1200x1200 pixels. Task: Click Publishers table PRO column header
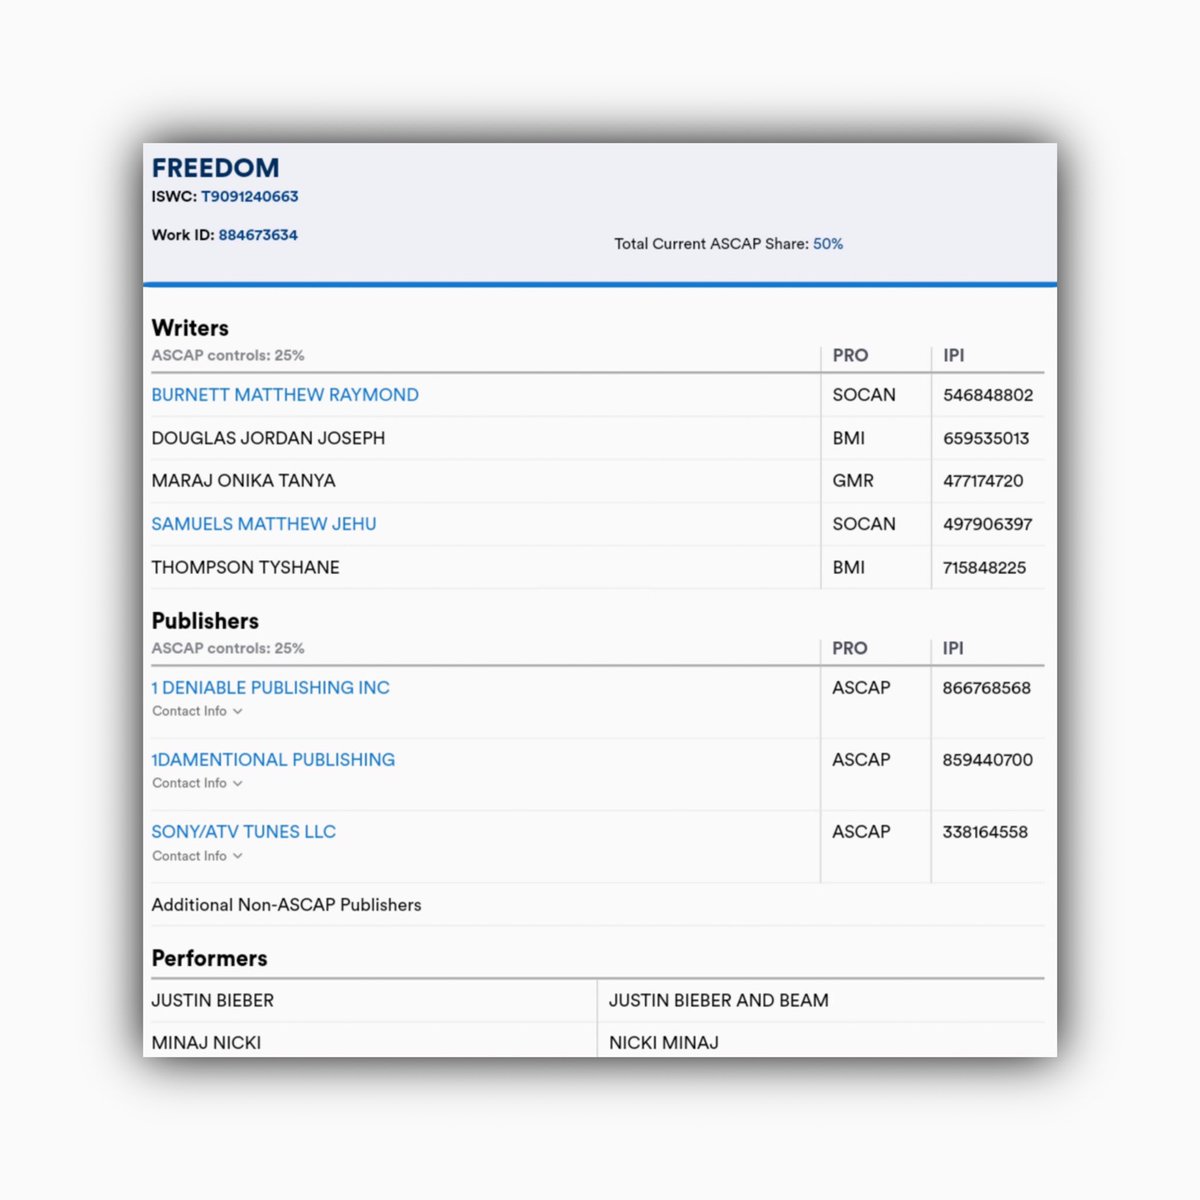coord(850,649)
